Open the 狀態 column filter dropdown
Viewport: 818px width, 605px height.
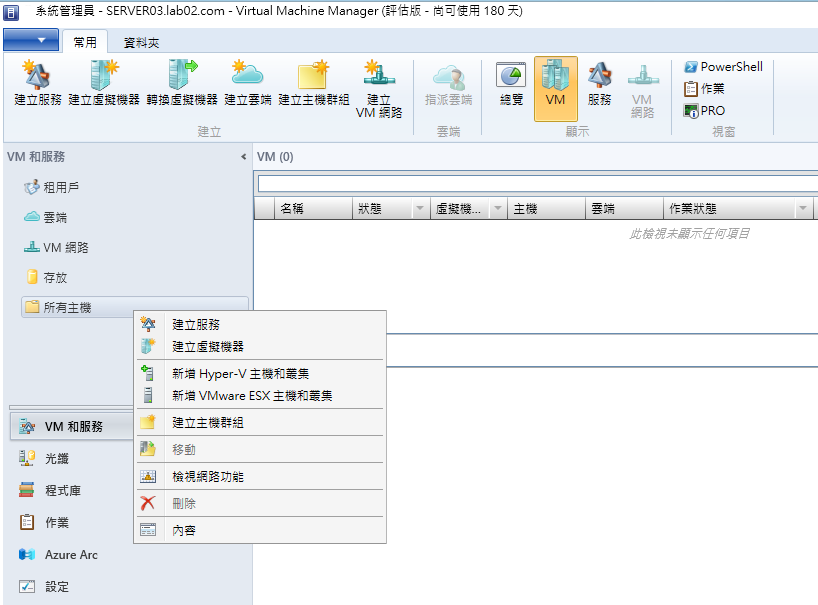tap(420, 210)
